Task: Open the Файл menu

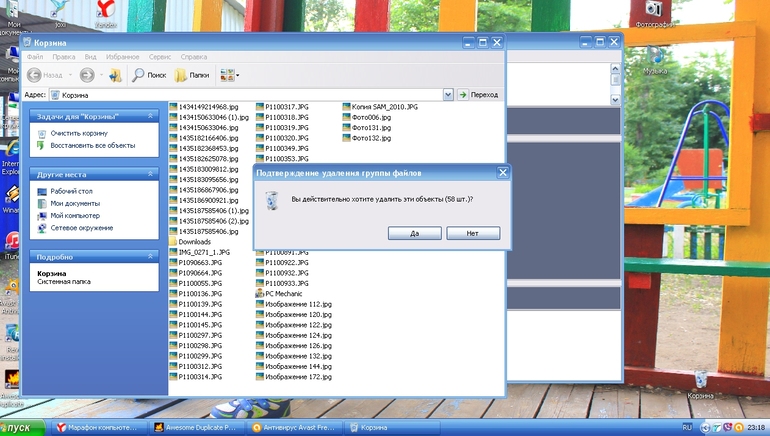Action: pyautogui.click(x=35, y=58)
